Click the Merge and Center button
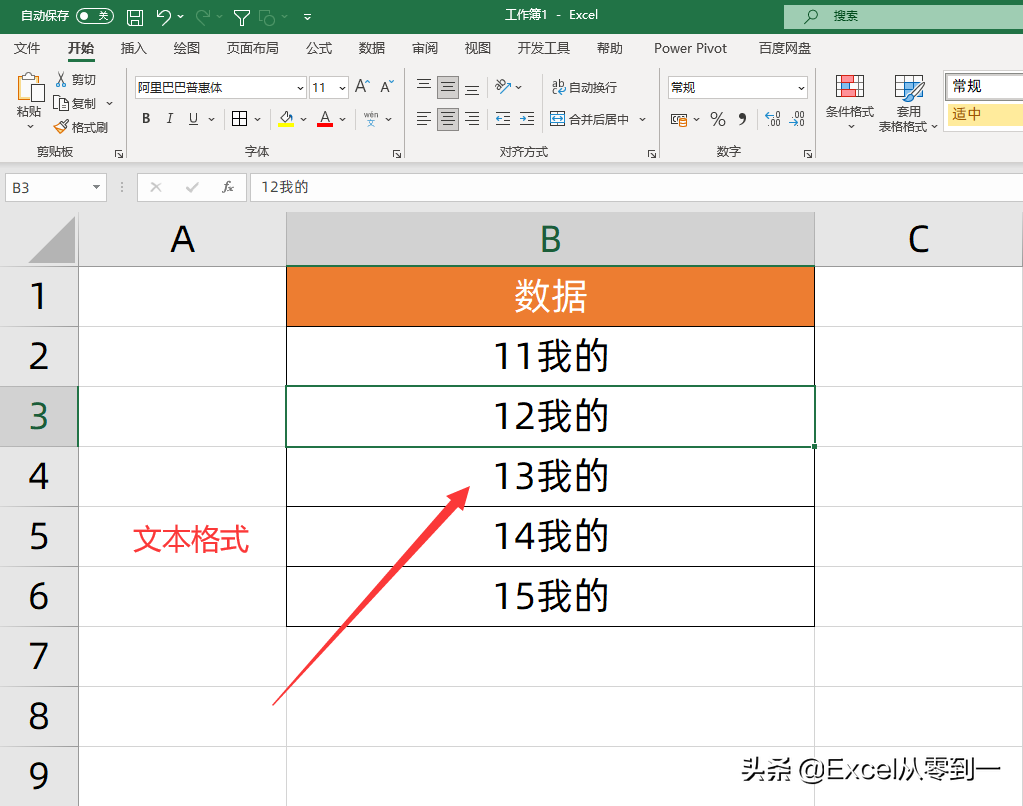1023x806 pixels. (x=597, y=118)
